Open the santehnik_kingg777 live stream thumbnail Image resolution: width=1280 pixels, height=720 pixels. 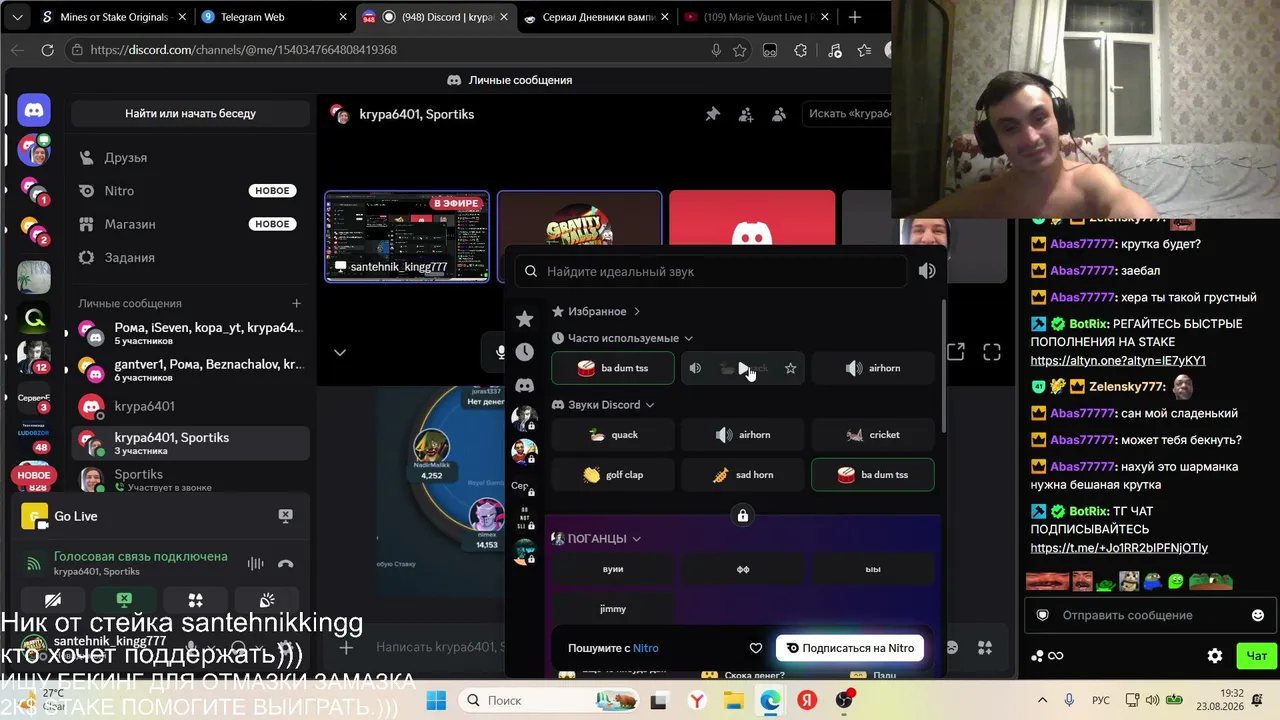coord(407,236)
